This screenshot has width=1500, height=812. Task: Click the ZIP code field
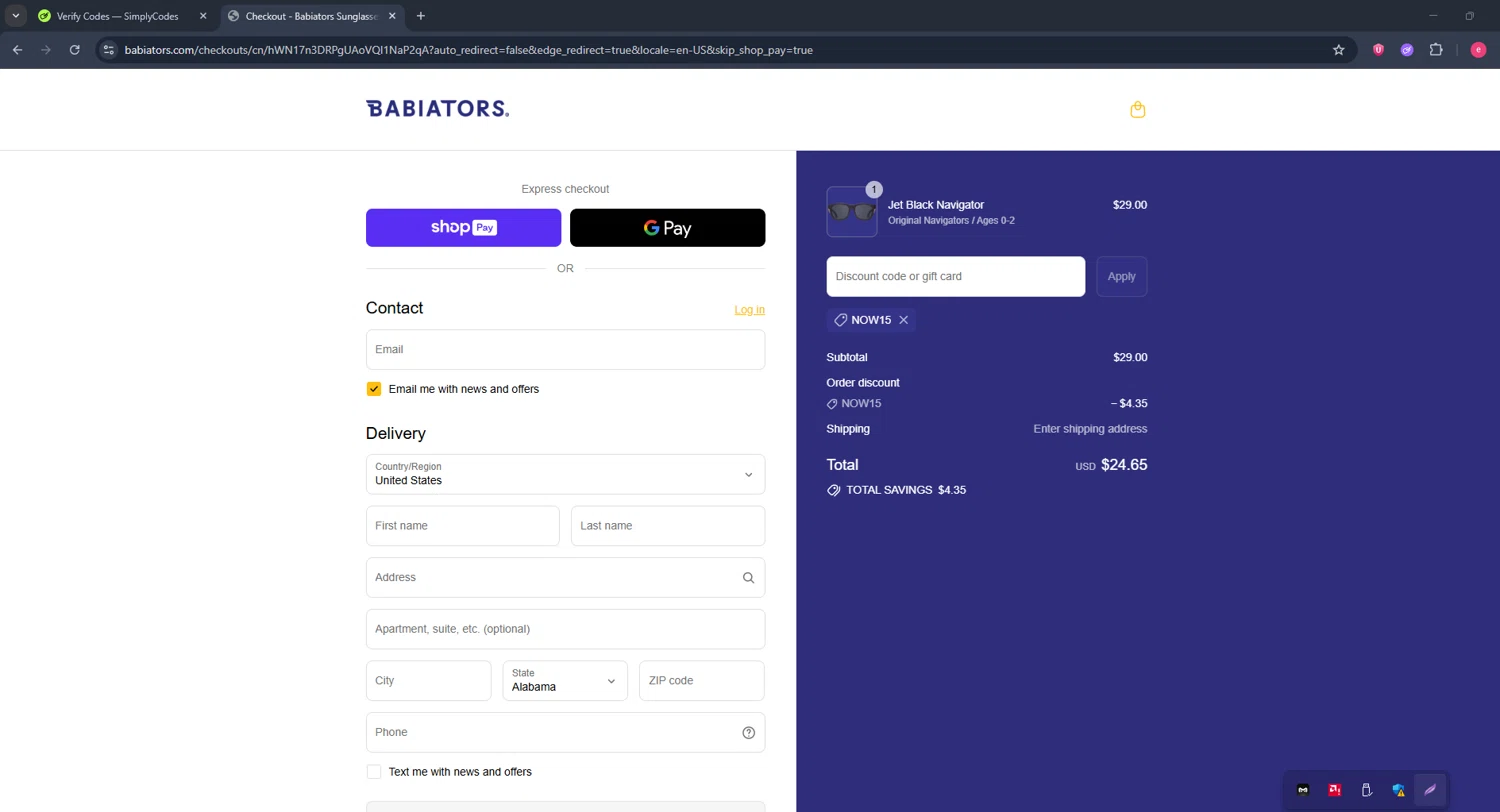click(x=702, y=681)
